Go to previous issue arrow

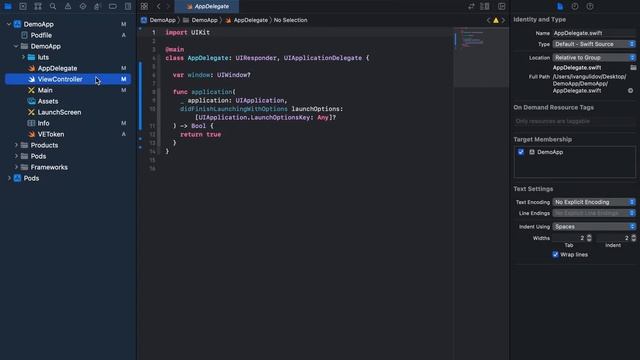(489, 20)
